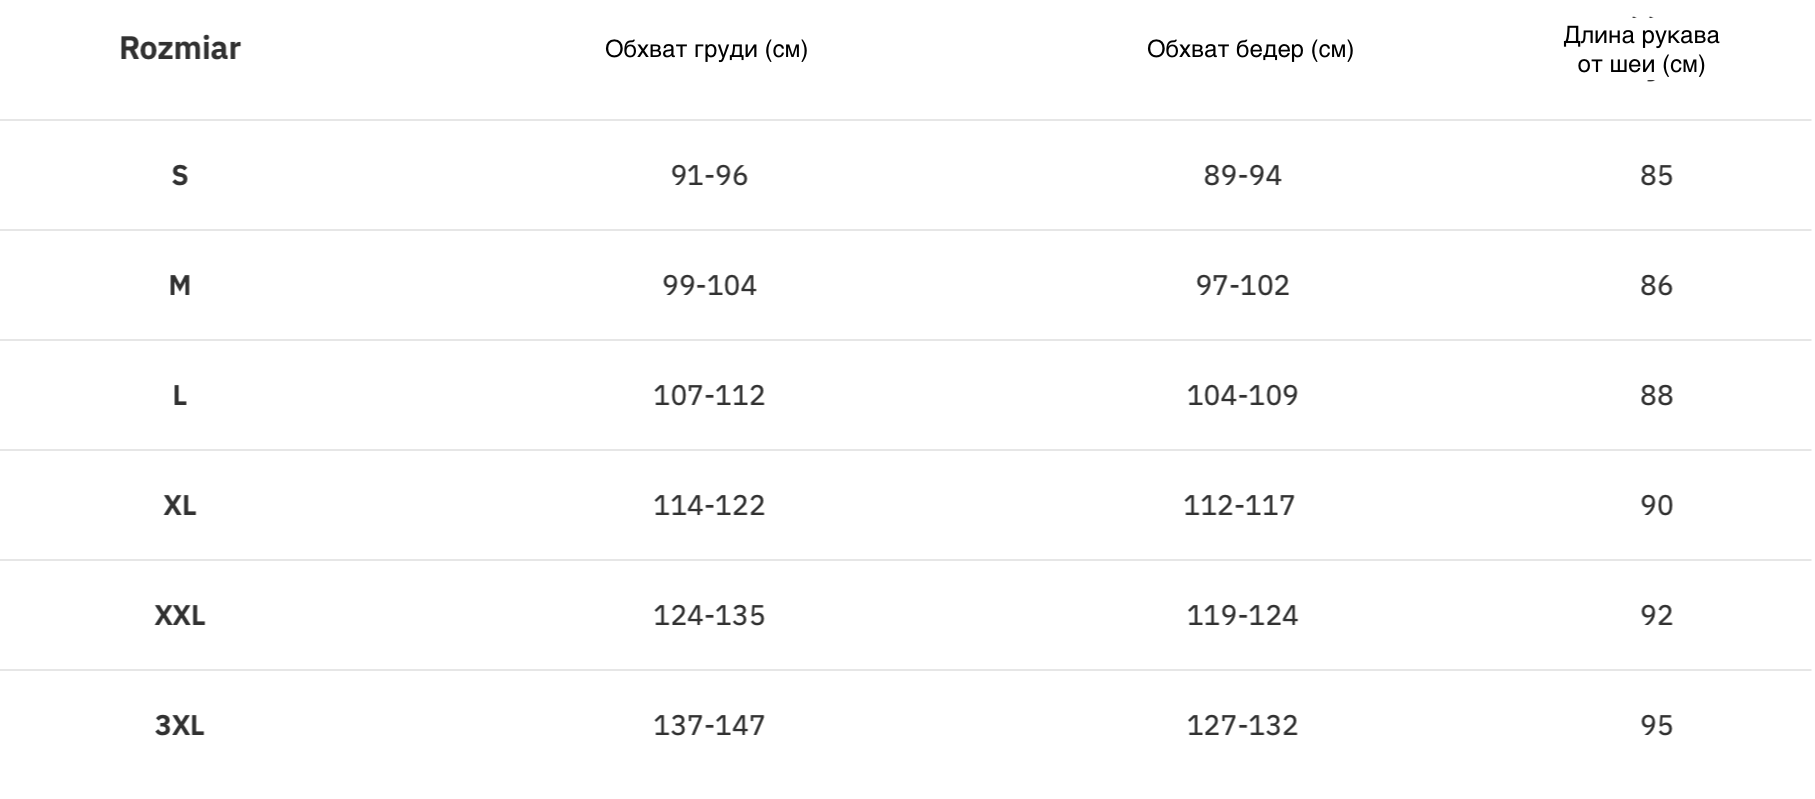
Task: Click the Обхват груди (см) header
Action: (x=706, y=49)
